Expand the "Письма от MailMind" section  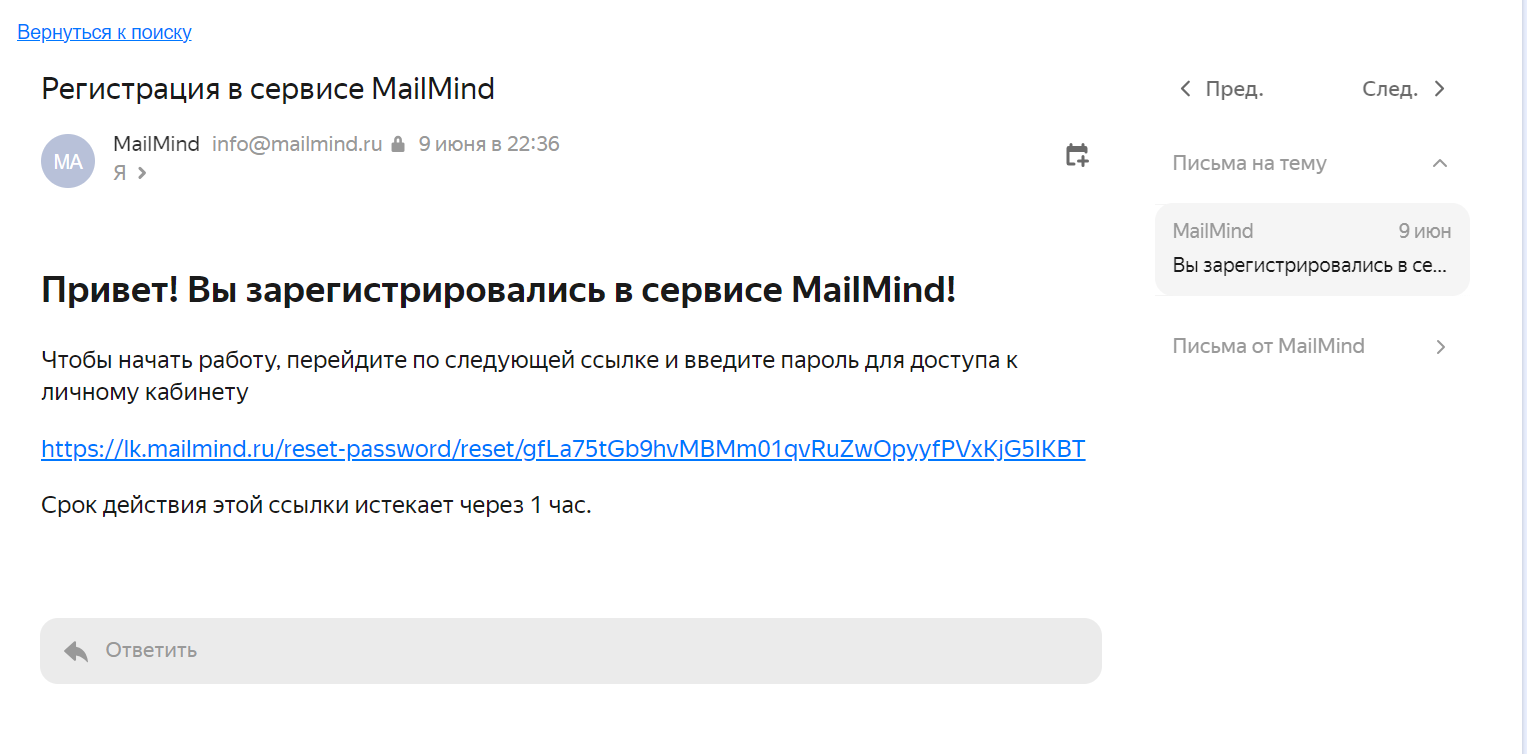tap(1440, 347)
